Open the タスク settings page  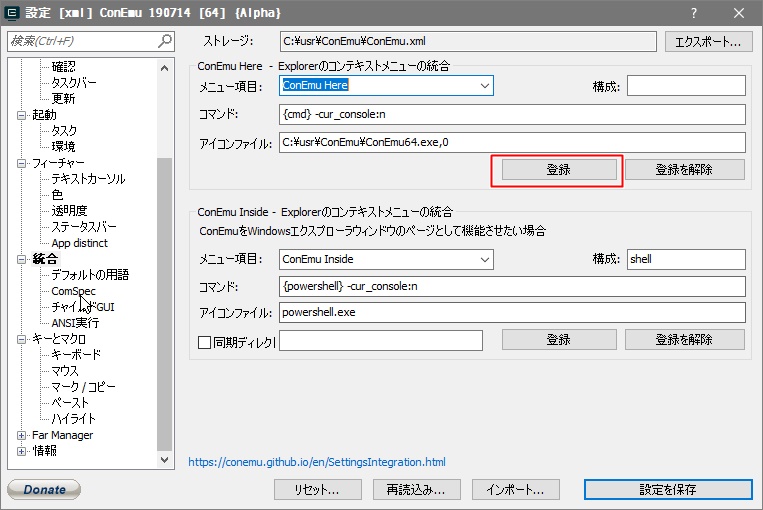pyautogui.click(x=64, y=131)
